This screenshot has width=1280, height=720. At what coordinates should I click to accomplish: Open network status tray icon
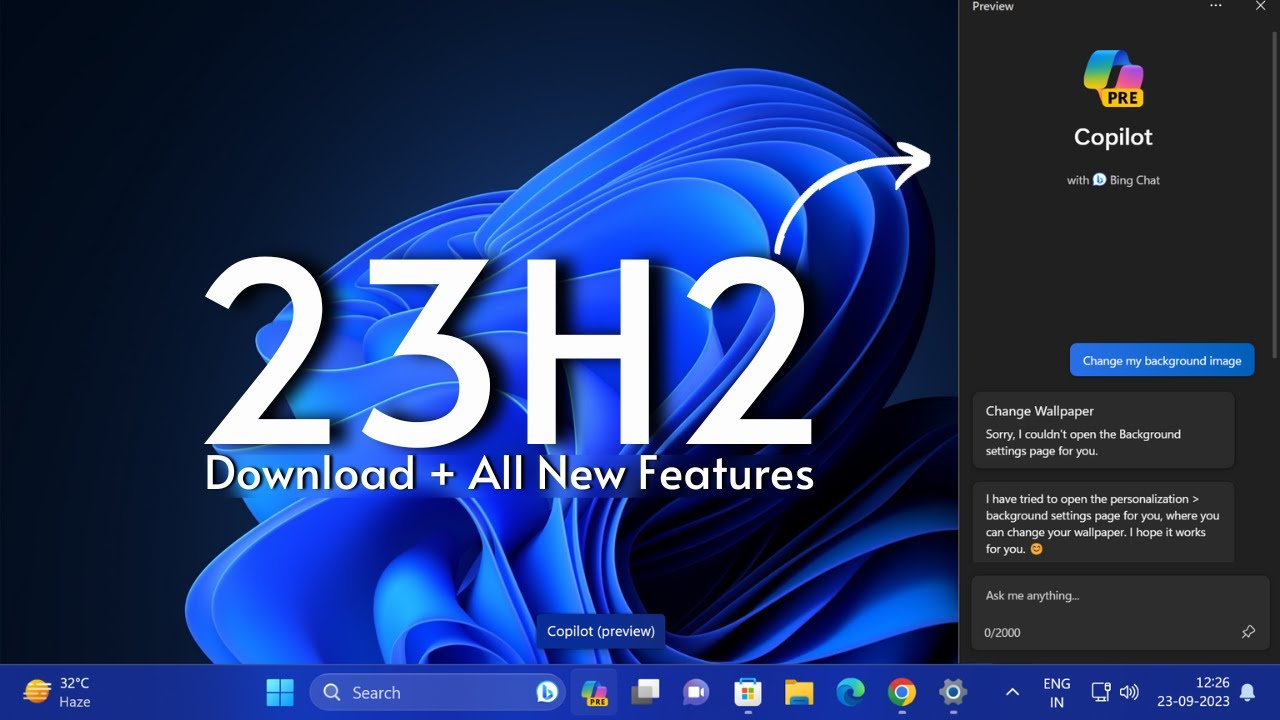[x=1101, y=692]
